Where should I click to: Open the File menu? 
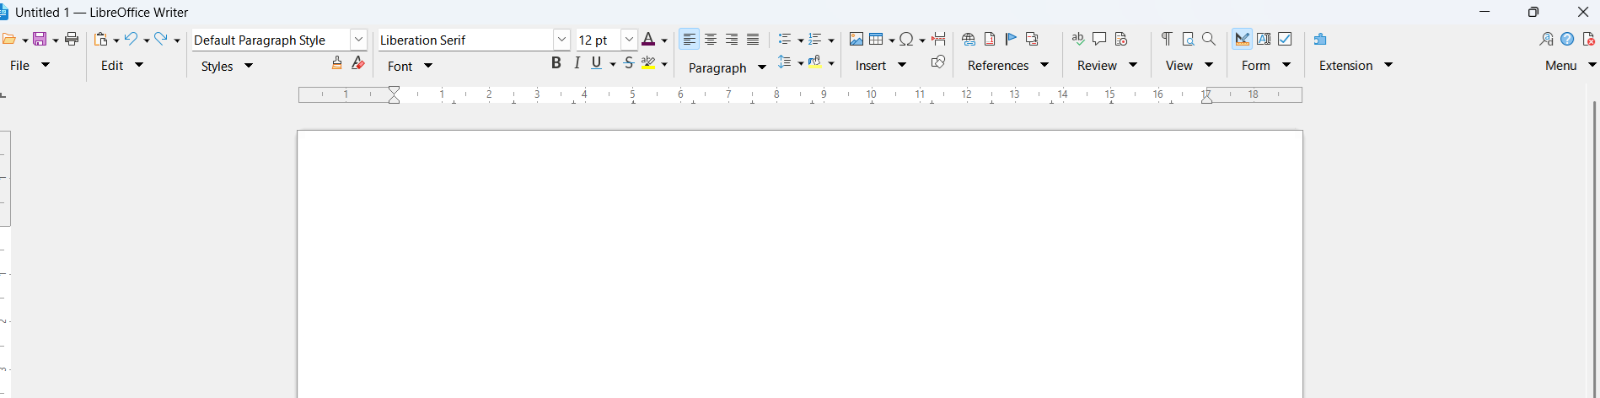30,65
